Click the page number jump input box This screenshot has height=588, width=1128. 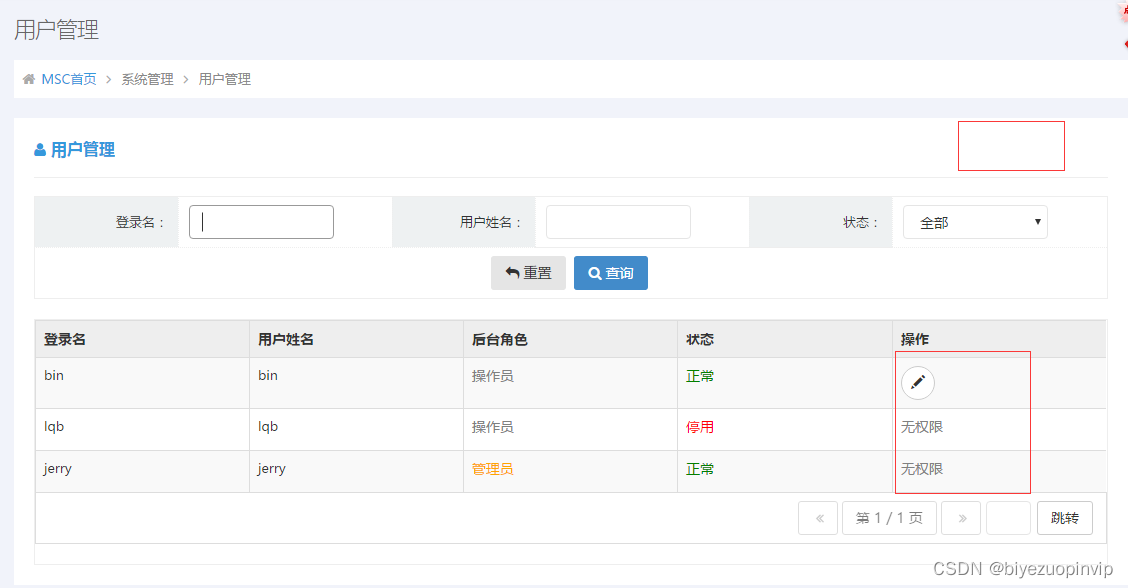tap(1008, 518)
